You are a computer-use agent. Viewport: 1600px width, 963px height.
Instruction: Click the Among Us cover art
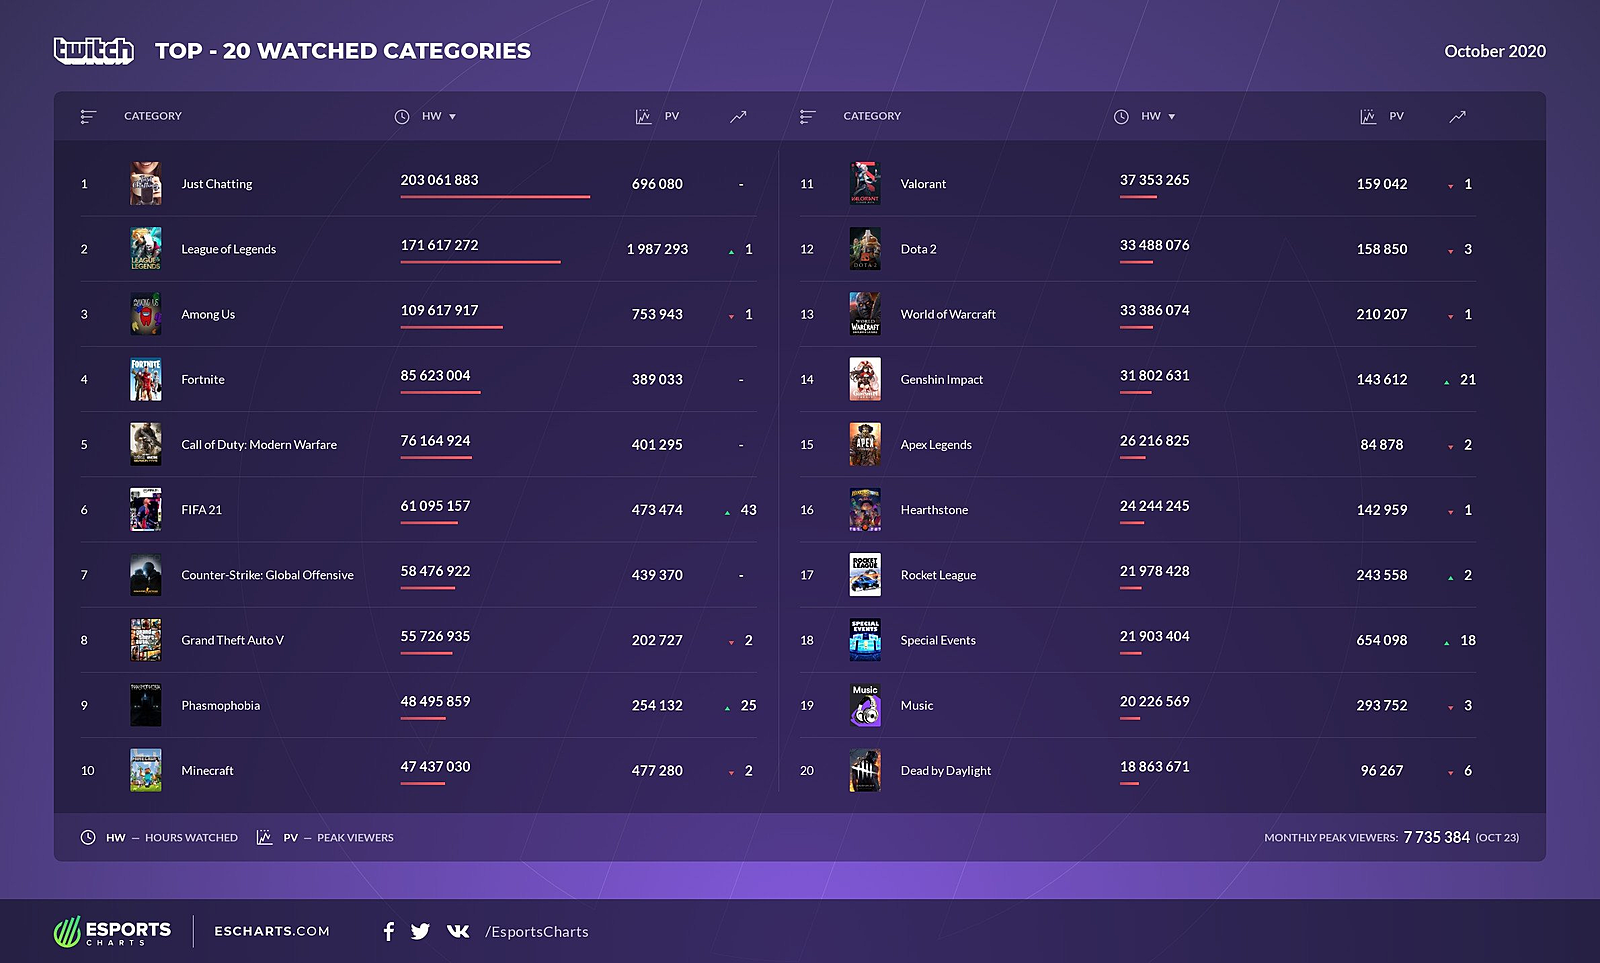[x=146, y=314]
